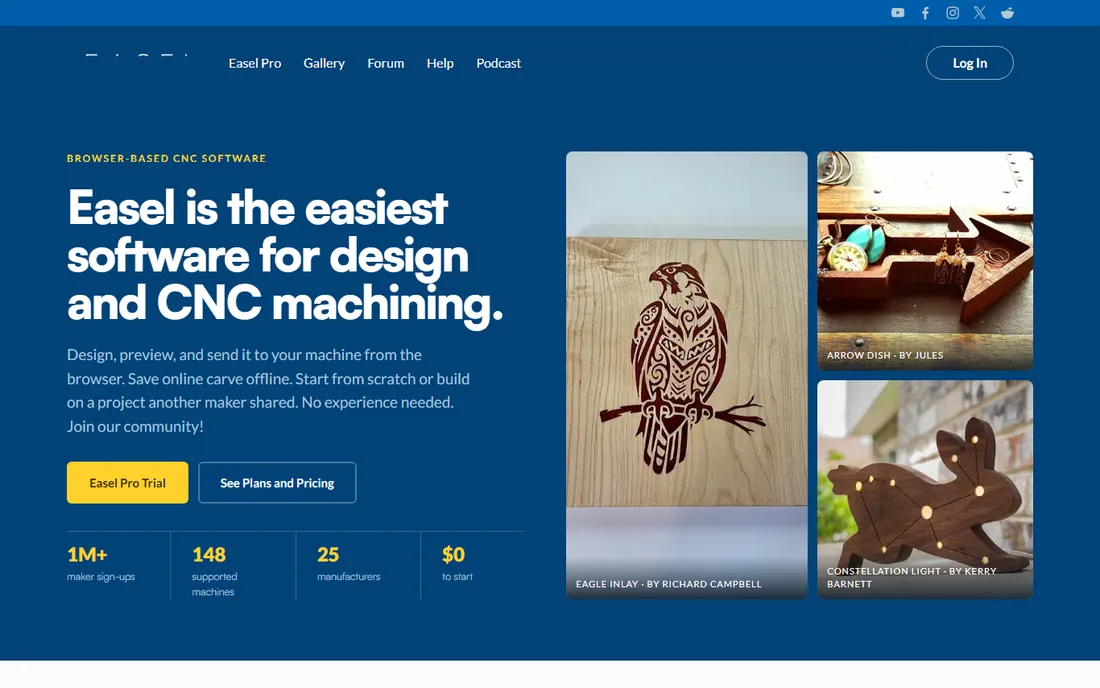Click the 'Easel is the easiest software' headline
Screen dimensions: 1100x688
[285, 255]
